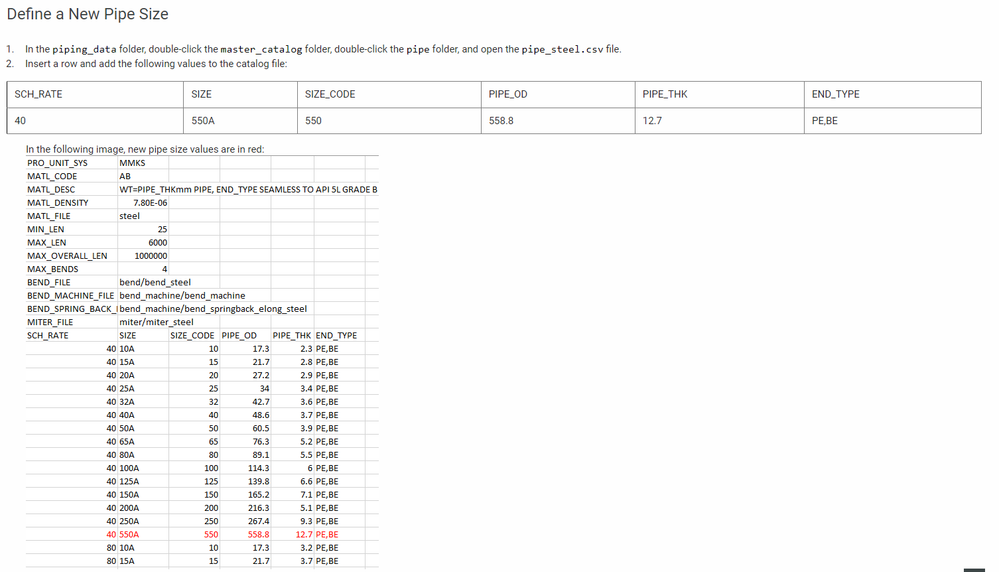This screenshot has width=999, height=572.
Task: Click SIZE header in the top values table
Action: pos(201,94)
